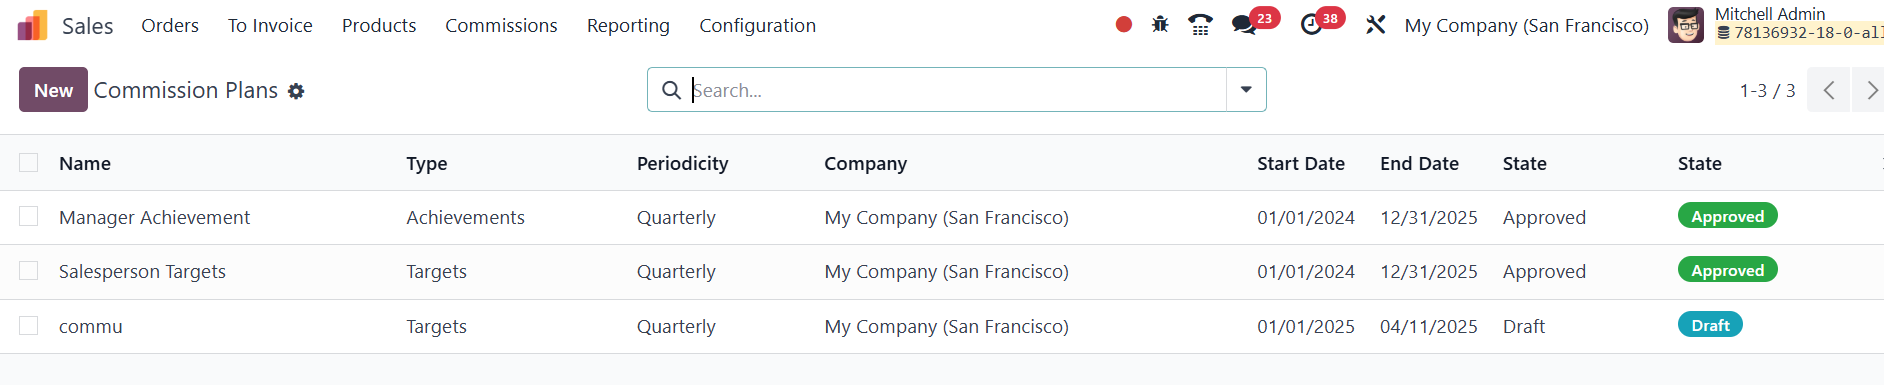The height and width of the screenshot is (385, 1884).
Task: Open the Sales app home icon
Action: point(32,25)
